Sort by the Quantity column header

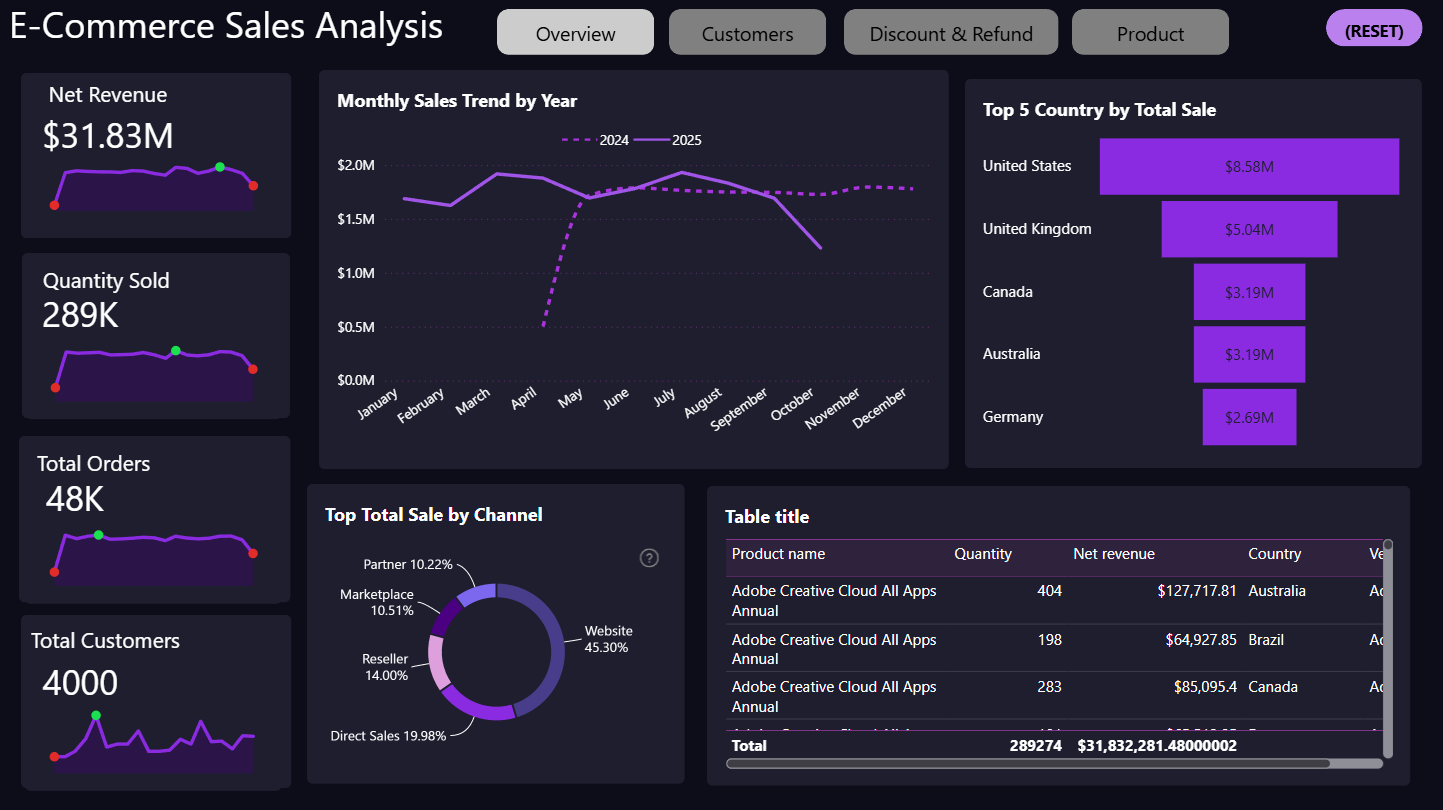coord(983,554)
